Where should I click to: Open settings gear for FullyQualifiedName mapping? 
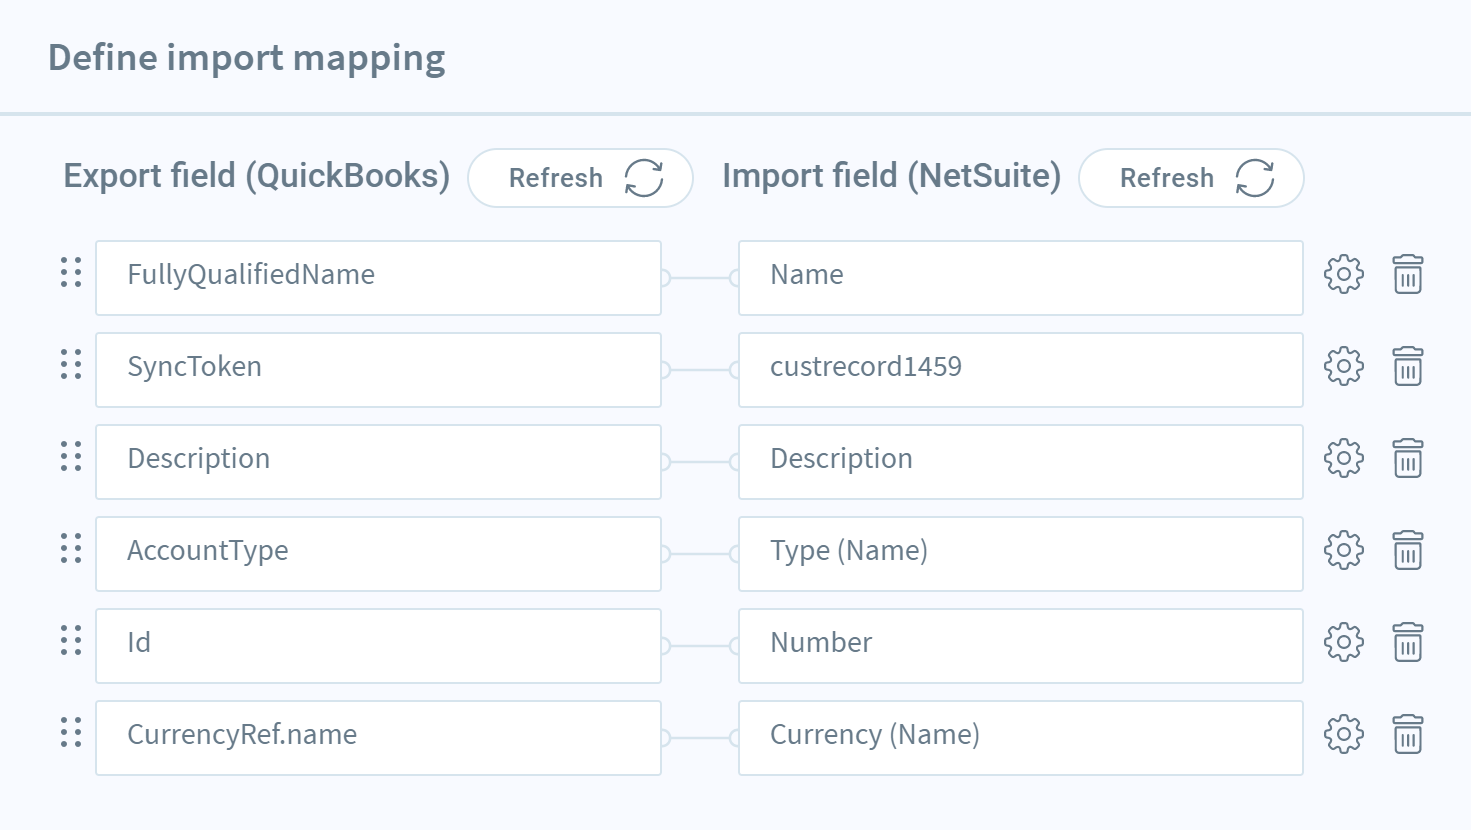click(1343, 274)
